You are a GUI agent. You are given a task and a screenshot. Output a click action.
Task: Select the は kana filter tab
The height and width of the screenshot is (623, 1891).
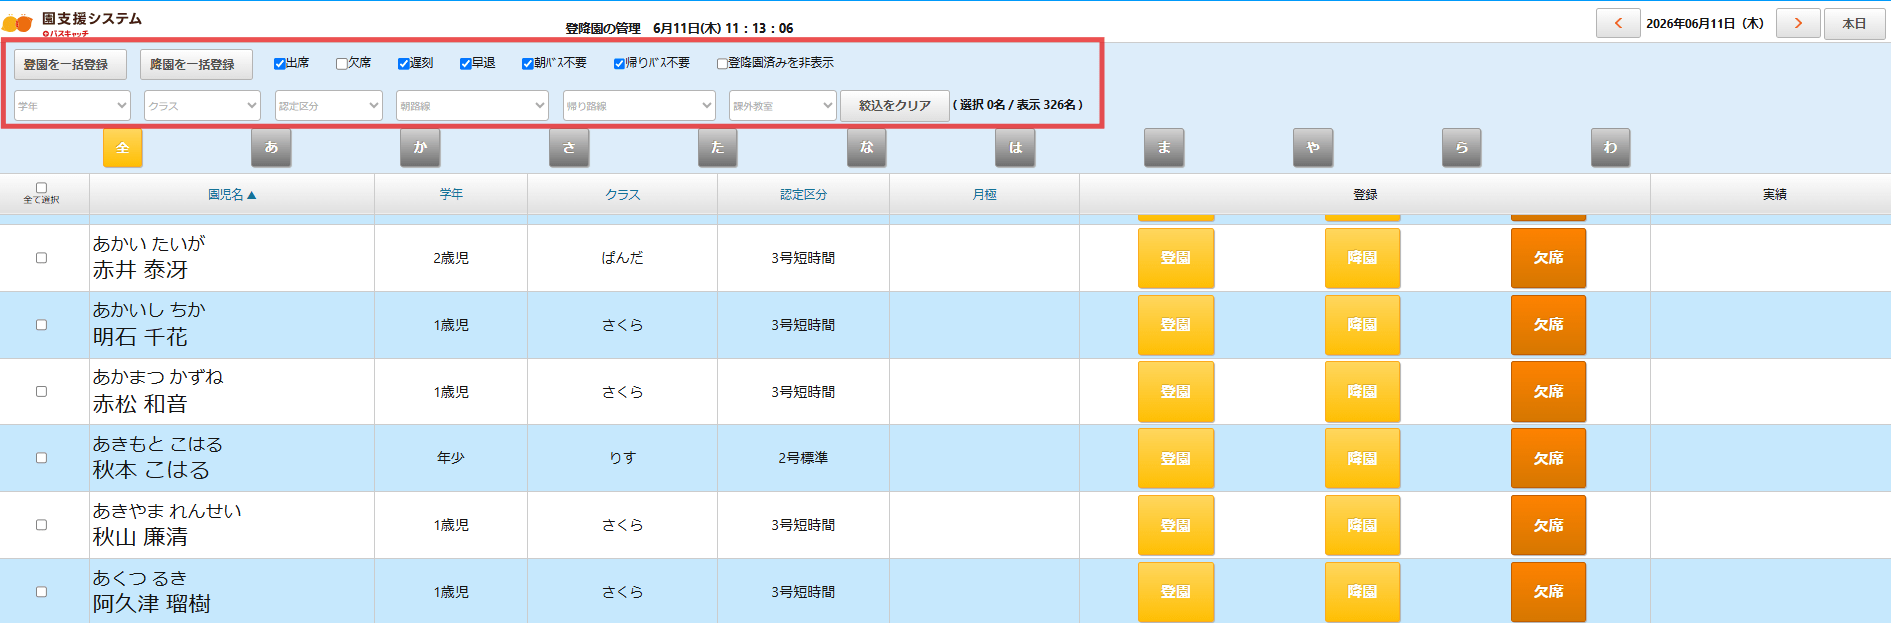(1016, 148)
